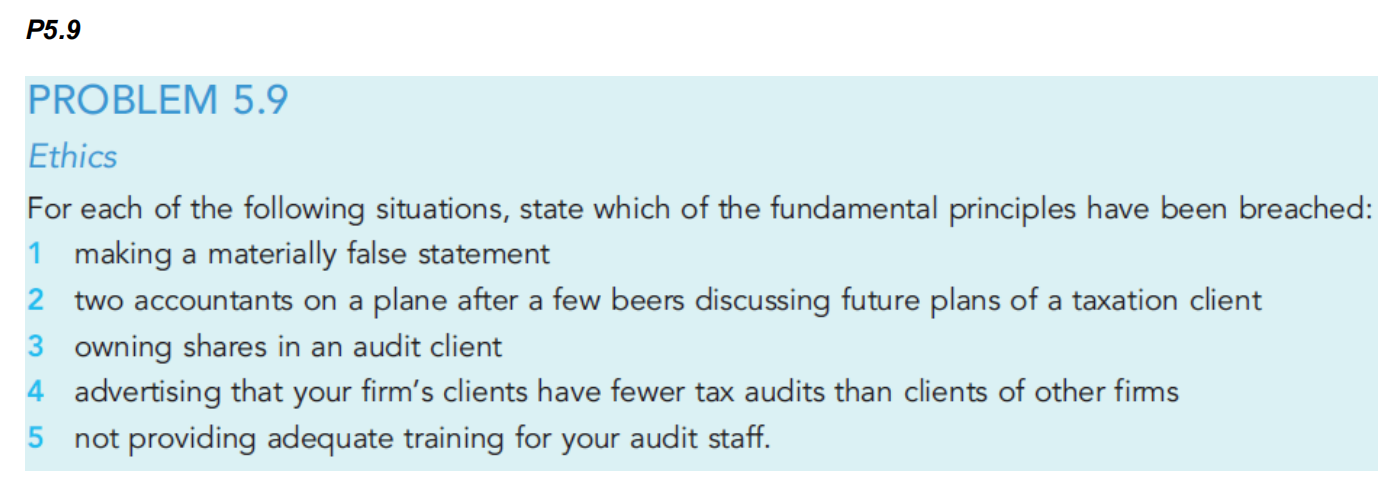Select the PROBLEM 5.9 heading
The height and width of the screenshot is (489, 1391).
coord(158,101)
